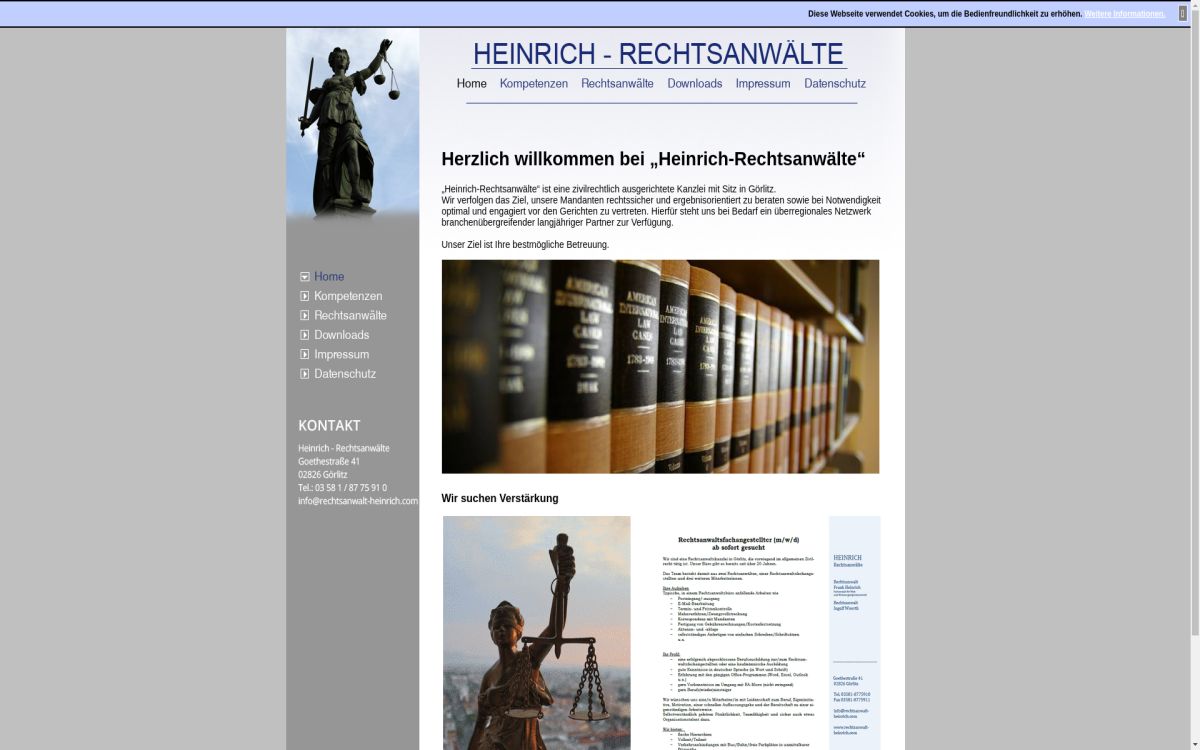Open Datenschutz from the top navigation
The height and width of the screenshot is (750, 1200).
pos(835,84)
